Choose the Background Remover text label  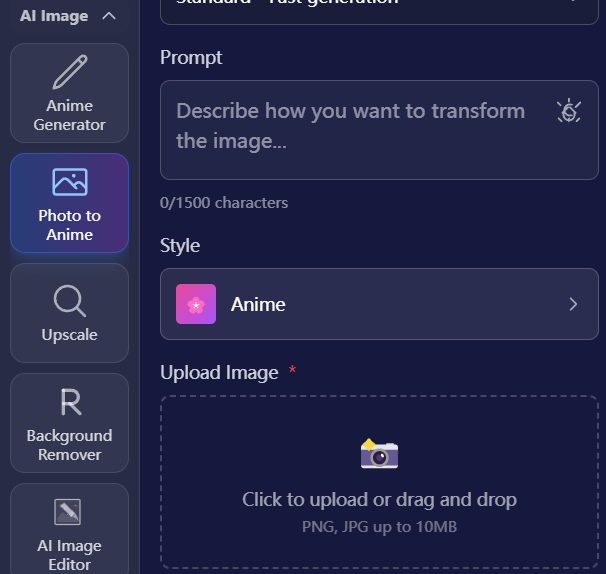tap(69, 445)
